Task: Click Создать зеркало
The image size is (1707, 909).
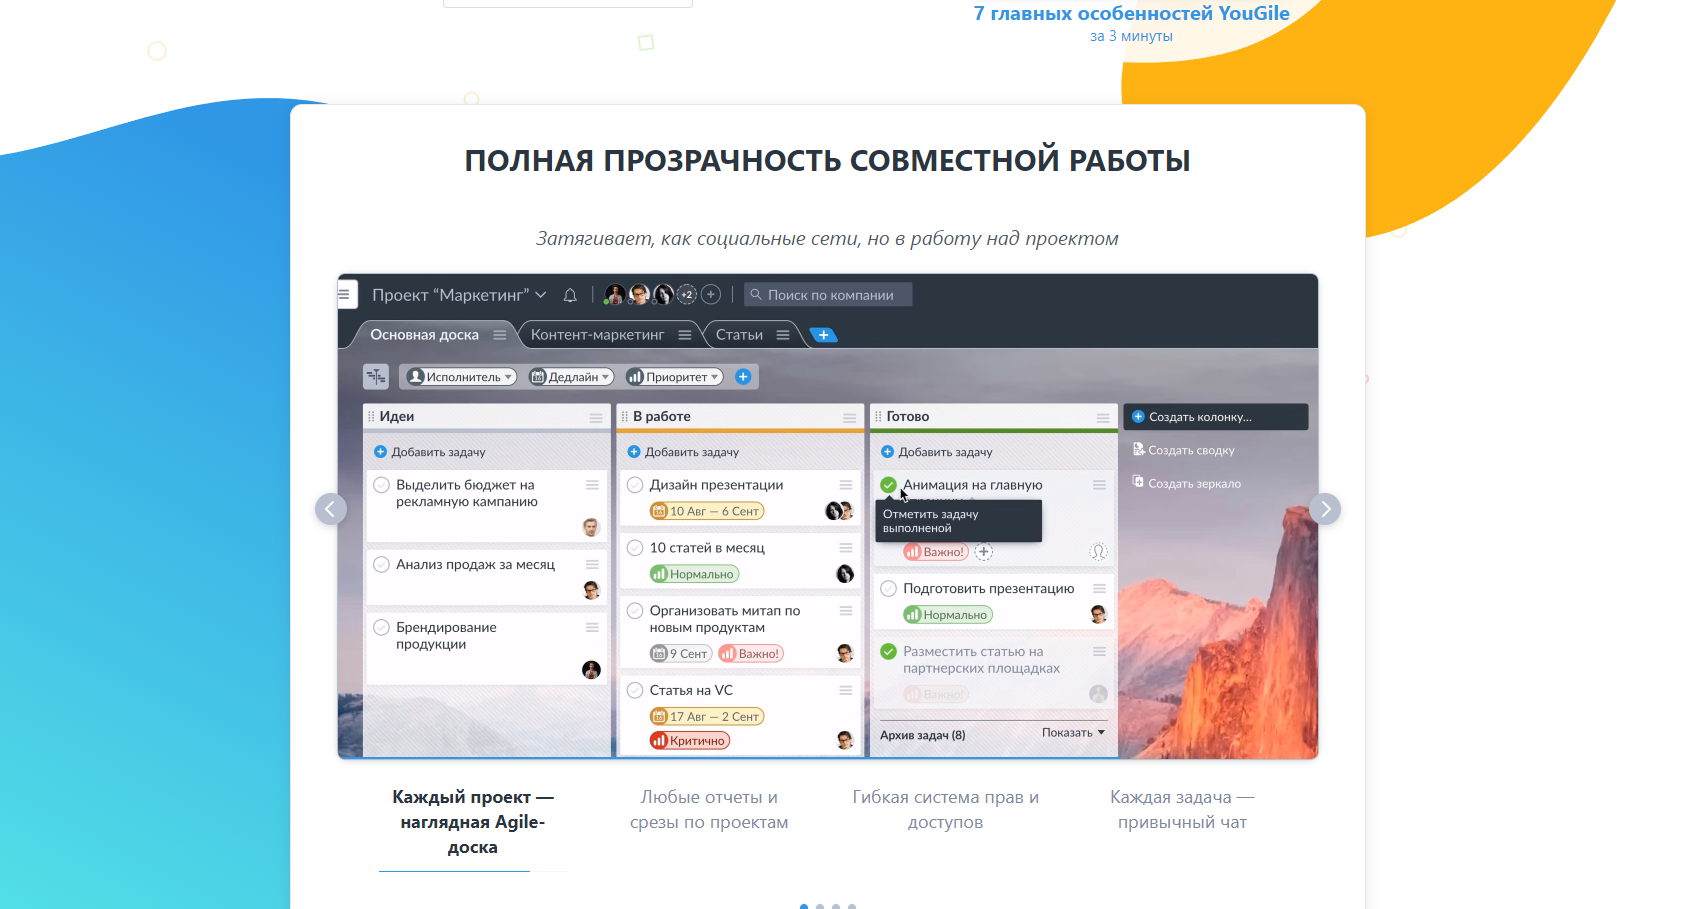Action: pyautogui.click(x=1187, y=483)
